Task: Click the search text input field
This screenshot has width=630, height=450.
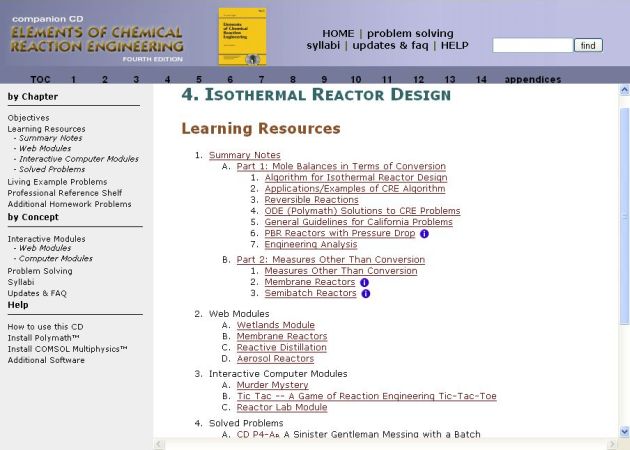Action: point(533,46)
